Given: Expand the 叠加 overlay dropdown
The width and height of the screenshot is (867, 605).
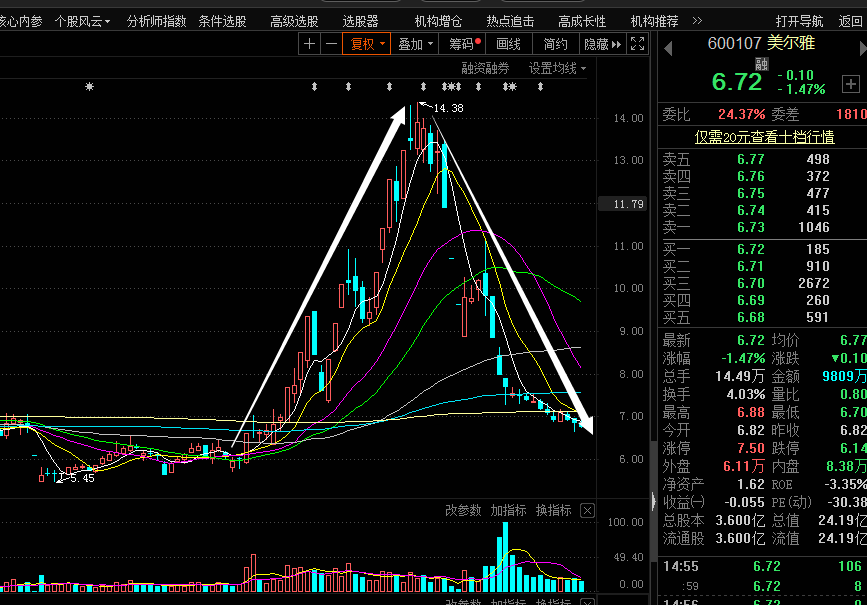Looking at the screenshot, I should tap(415, 44).
